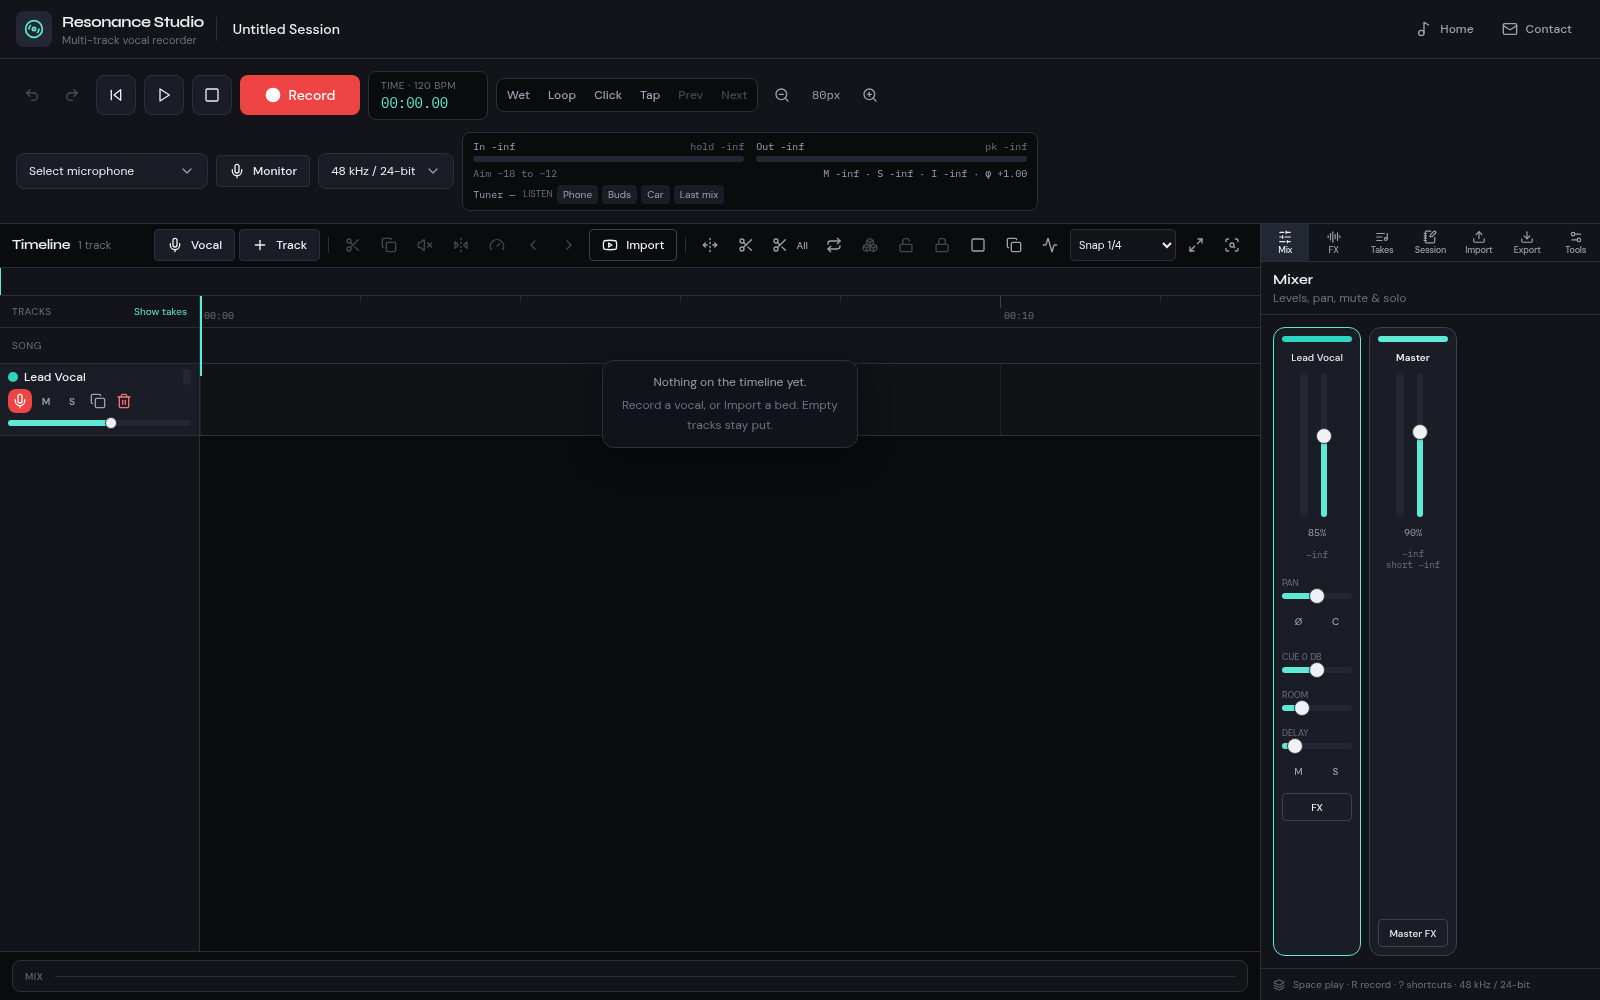Start recording with the red Record button
This screenshot has height=1000, width=1600.
[x=300, y=95]
